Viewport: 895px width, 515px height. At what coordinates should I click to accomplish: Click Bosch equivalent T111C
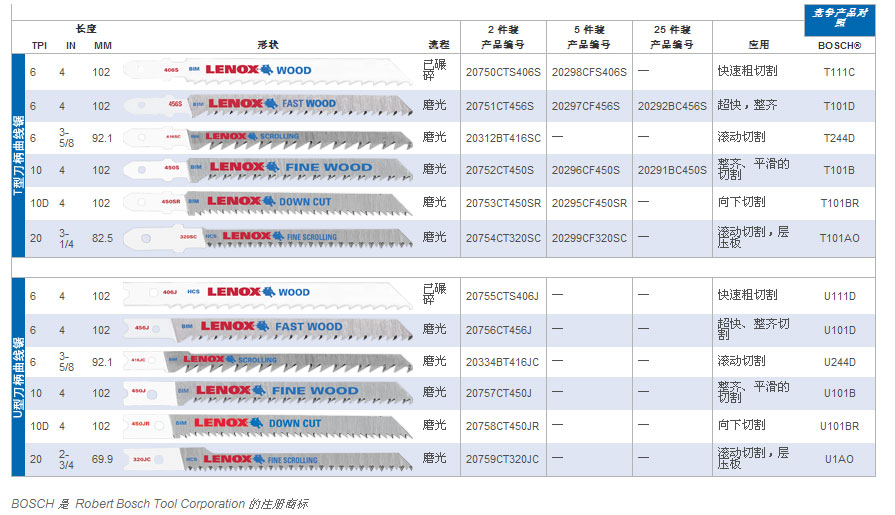[x=839, y=72]
